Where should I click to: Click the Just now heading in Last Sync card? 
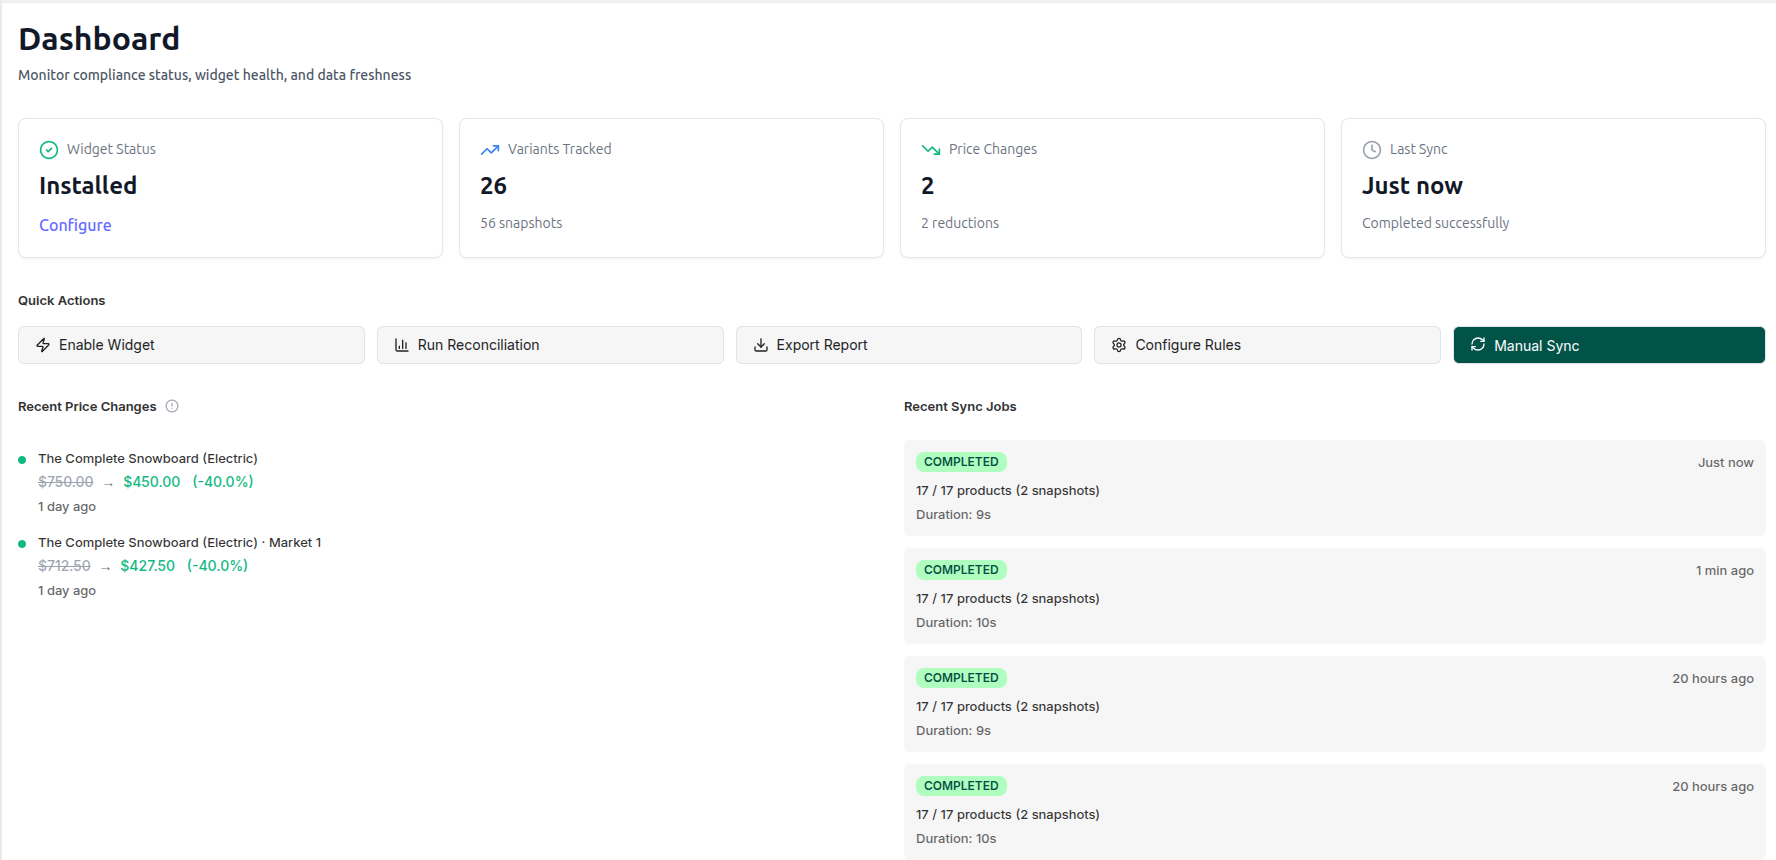click(1412, 186)
